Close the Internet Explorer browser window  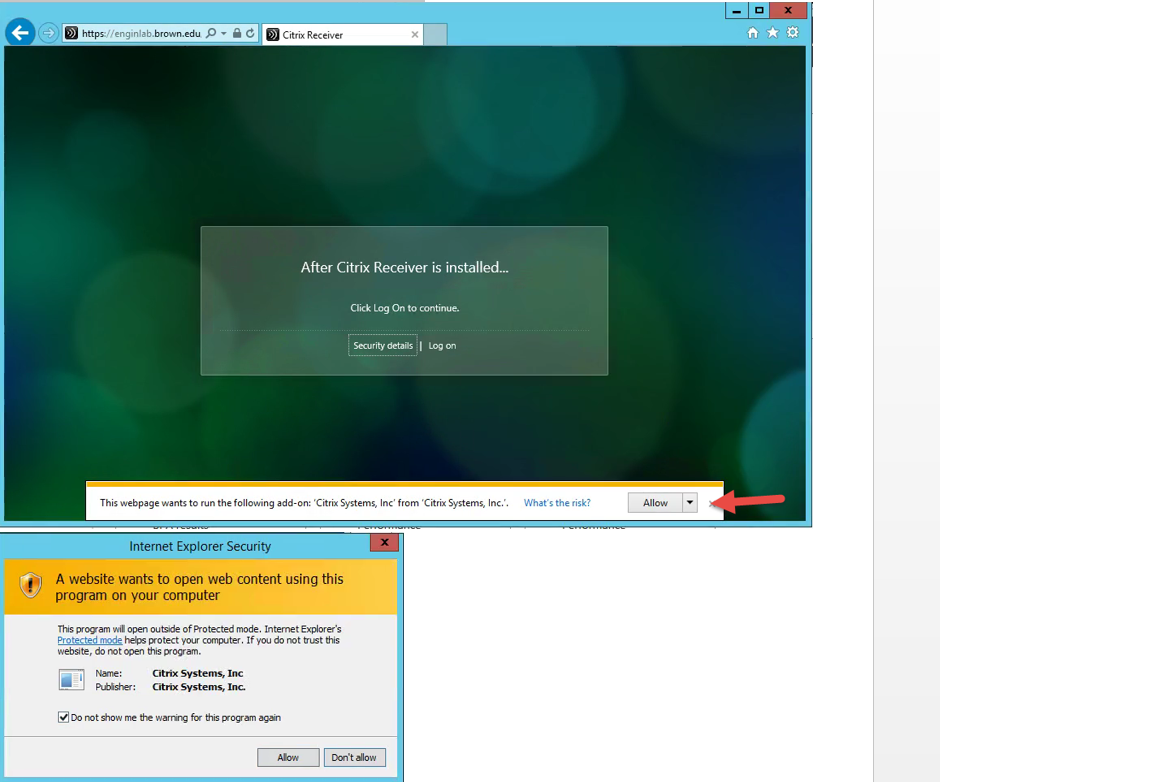[788, 10]
